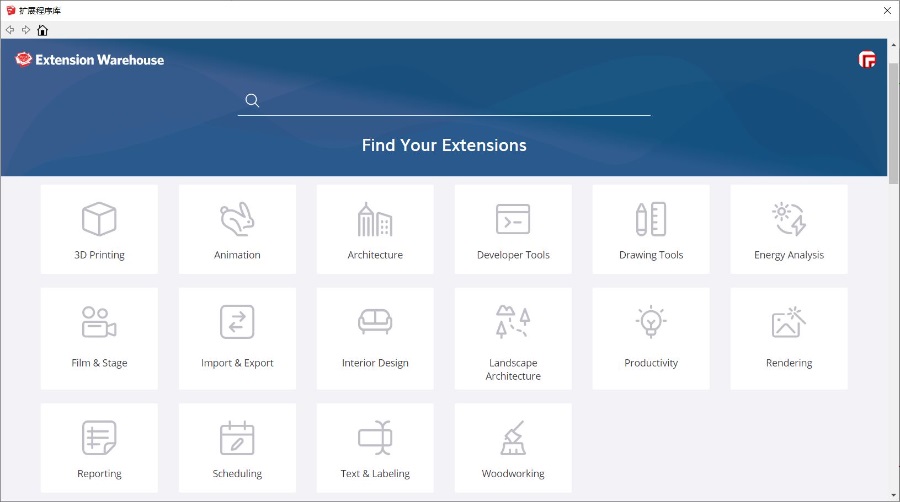The height and width of the screenshot is (502, 900).
Task: Click the Interior Design label
Action: (375, 363)
